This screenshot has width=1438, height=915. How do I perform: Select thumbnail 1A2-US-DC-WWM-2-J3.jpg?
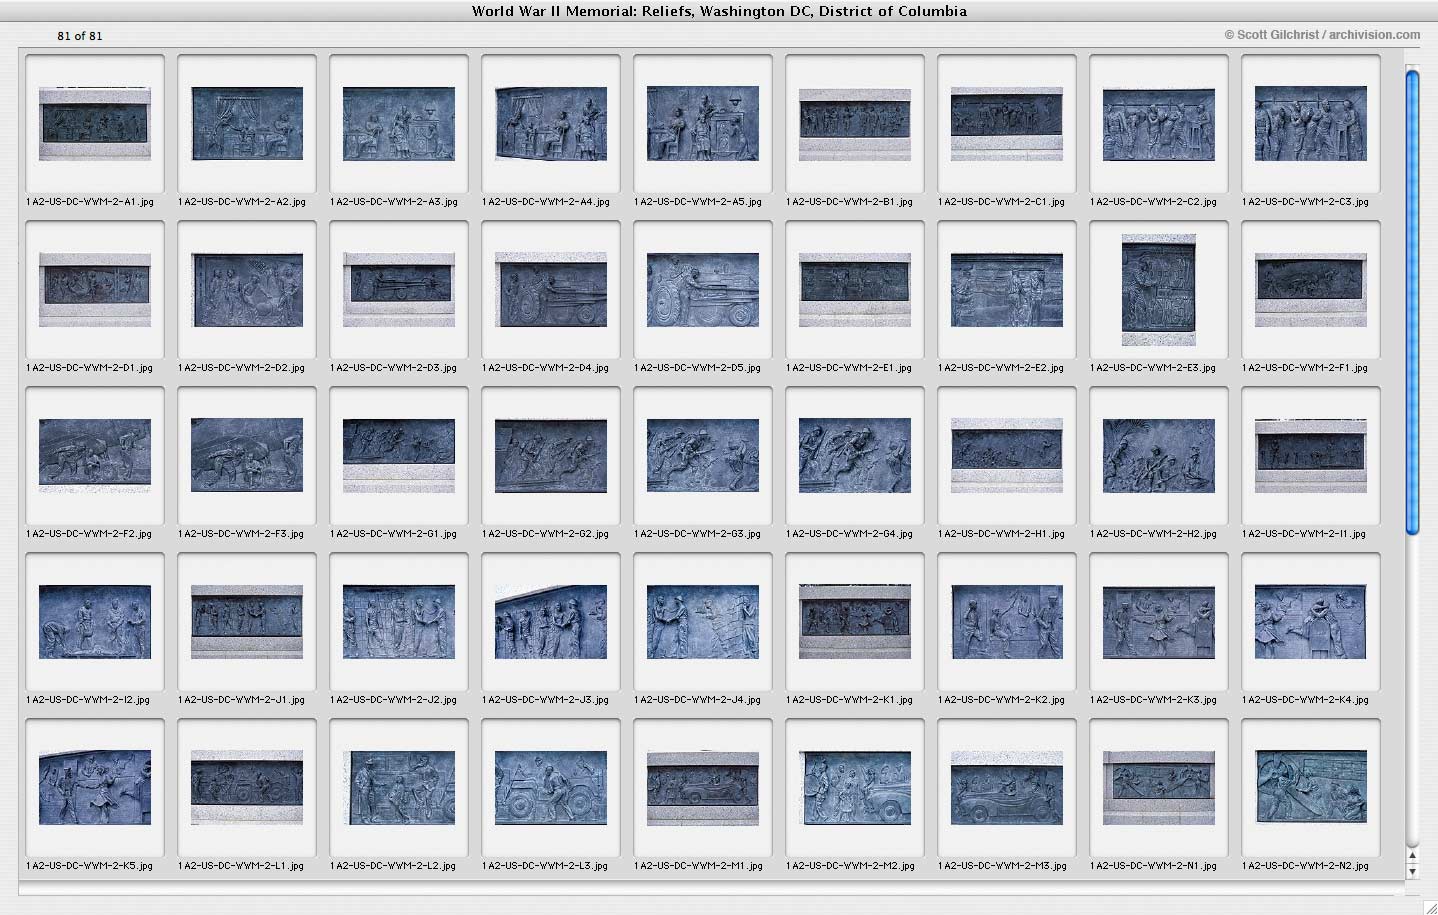pyautogui.click(x=551, y=622)
